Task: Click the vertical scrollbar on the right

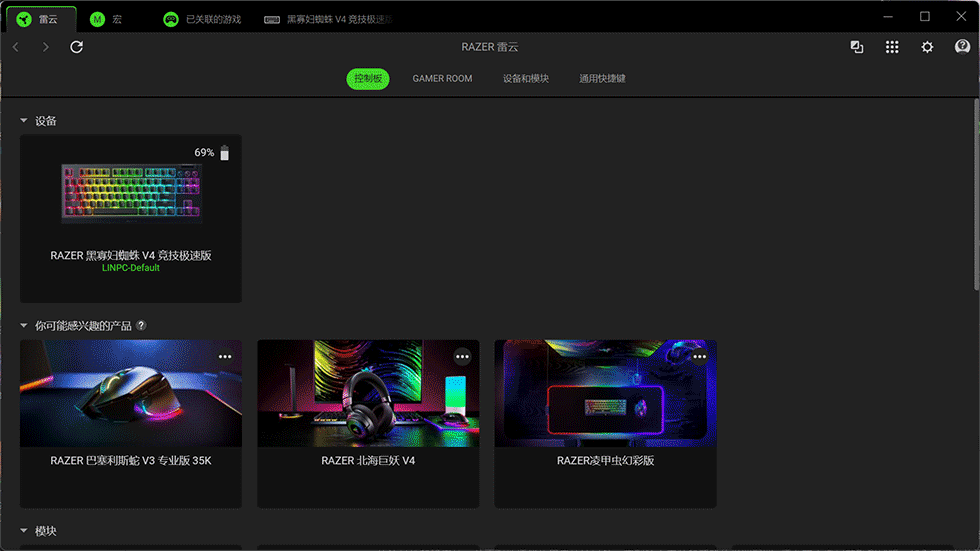Action: coord(976,194)
